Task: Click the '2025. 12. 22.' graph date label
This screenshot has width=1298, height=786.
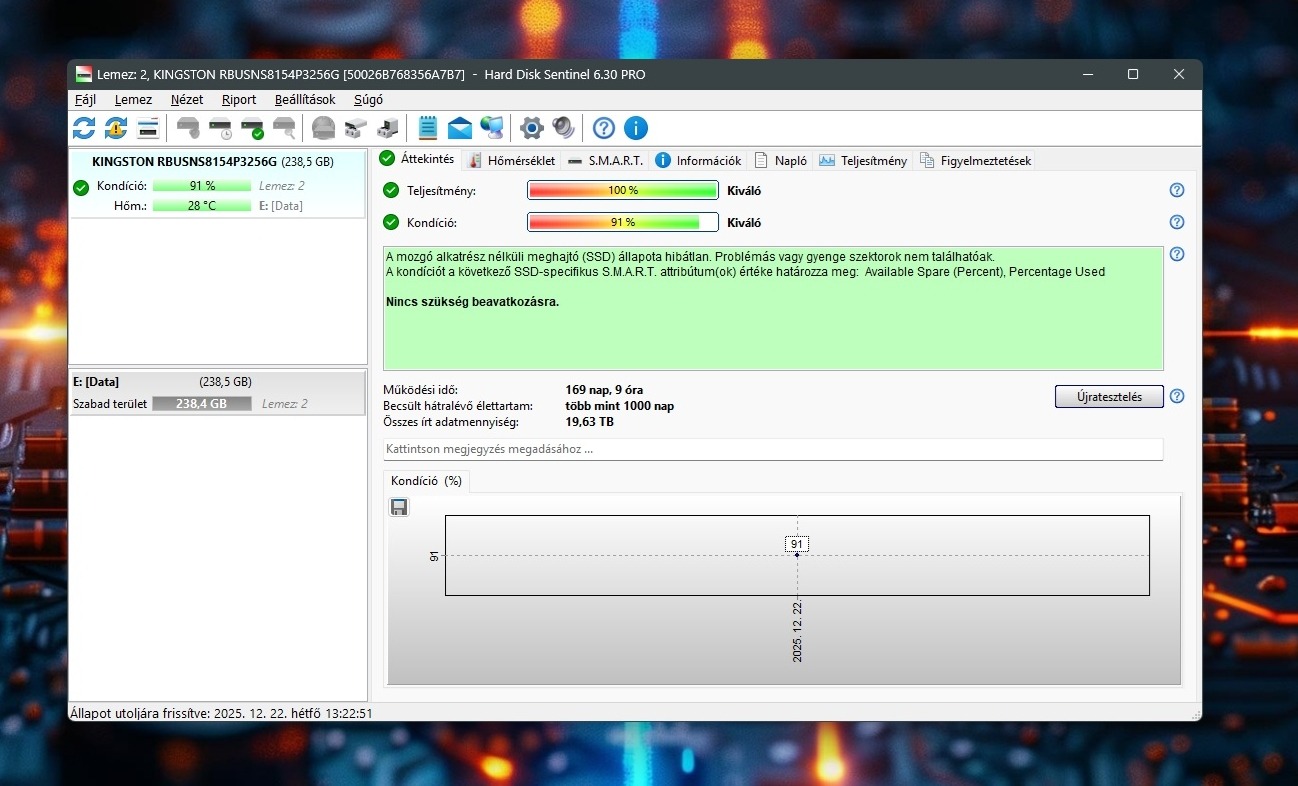Action: [x=798, y=632]
